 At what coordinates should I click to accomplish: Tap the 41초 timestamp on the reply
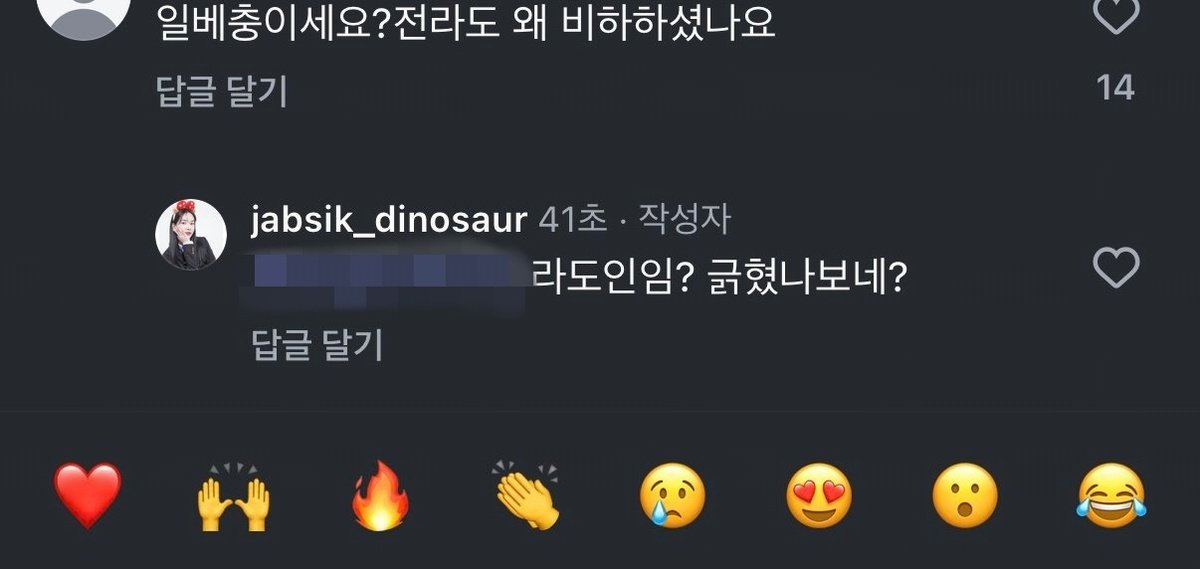point(573,221)
